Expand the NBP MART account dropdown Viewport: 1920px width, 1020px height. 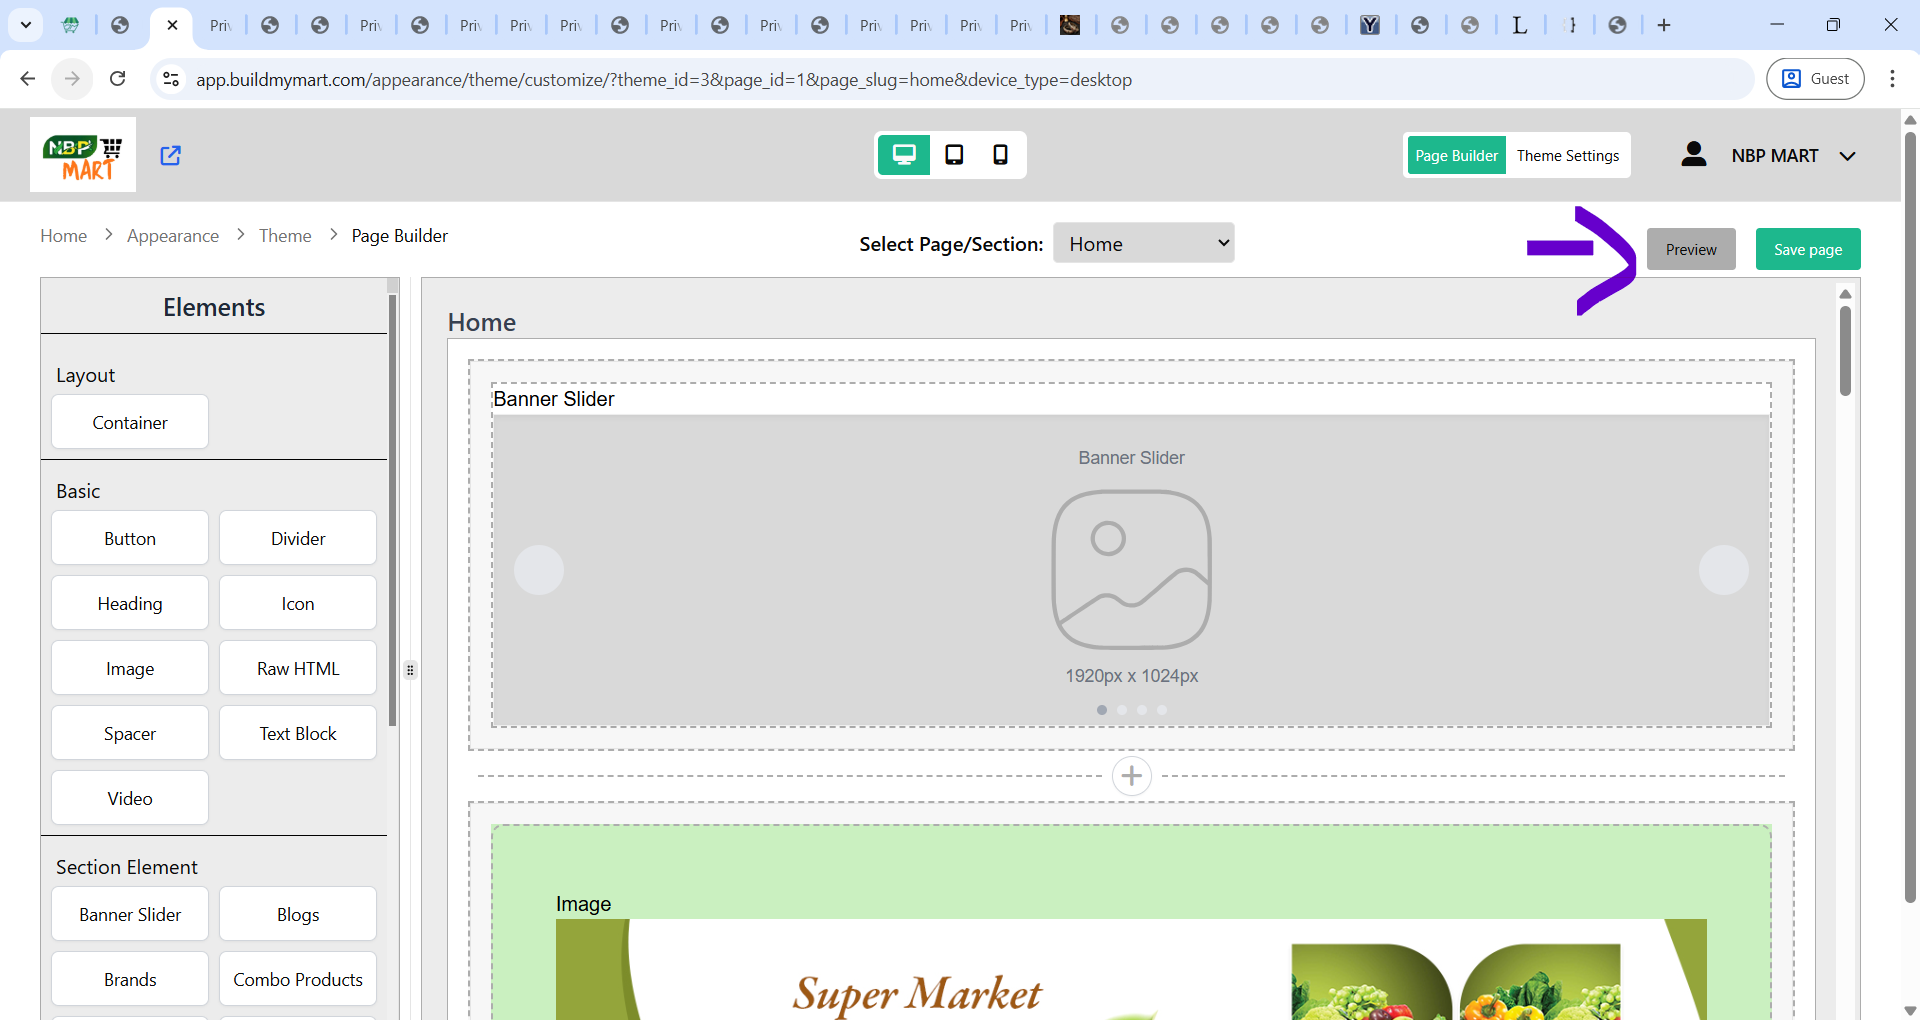point(1847,156)
